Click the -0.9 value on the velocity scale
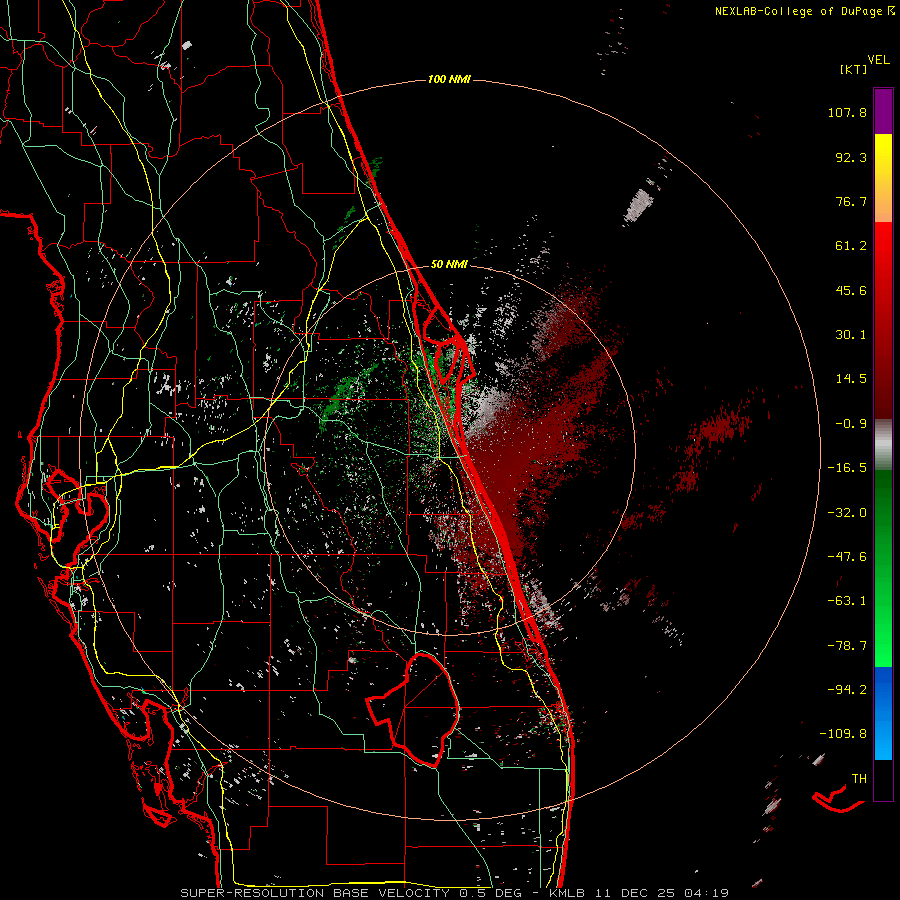 point(851,424)
